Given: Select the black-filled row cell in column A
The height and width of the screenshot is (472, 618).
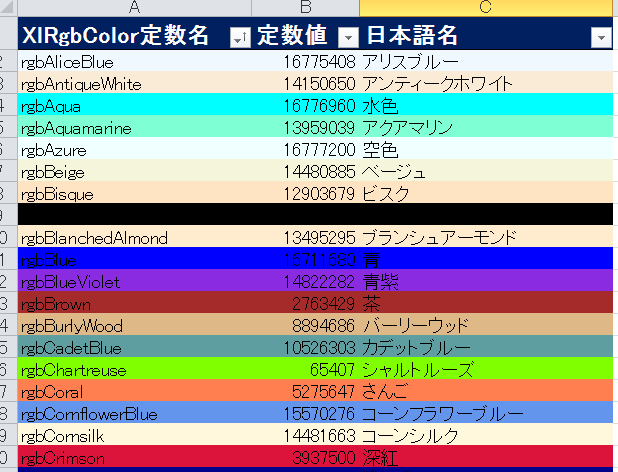Looking at the screenshot, I should 134,215.
